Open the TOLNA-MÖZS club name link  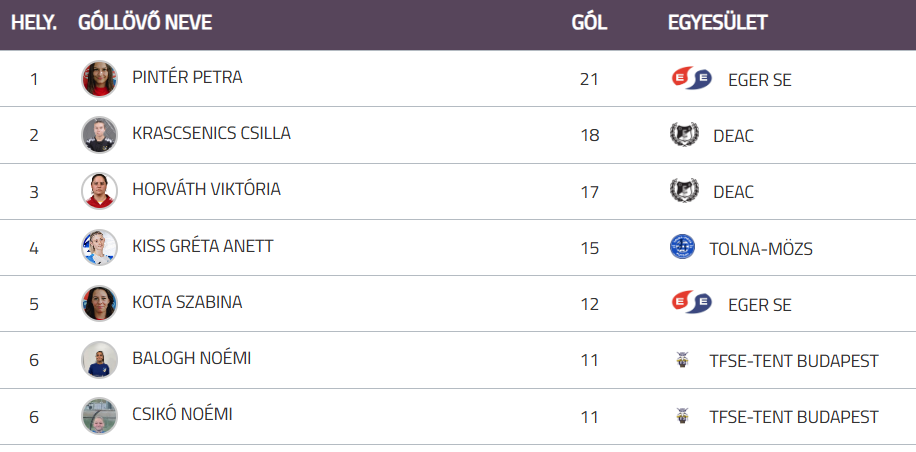pos(761,249)
